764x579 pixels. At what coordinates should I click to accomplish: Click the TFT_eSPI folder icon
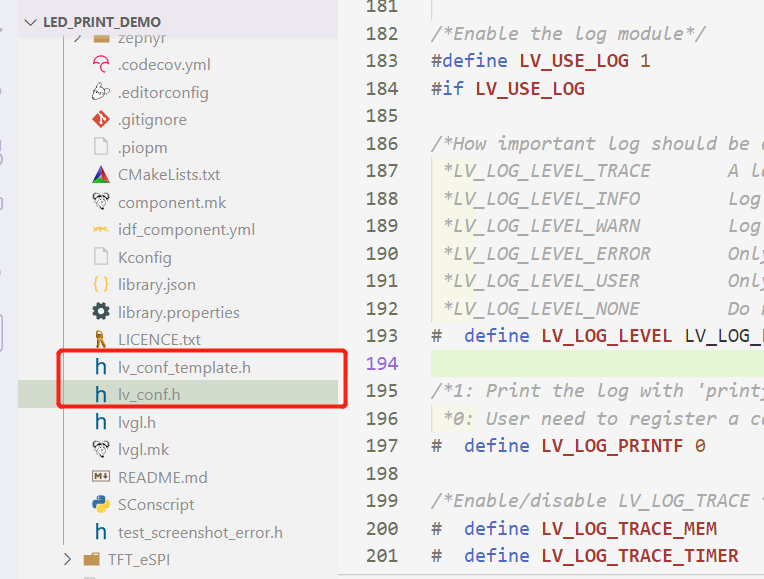coord(92,560)
